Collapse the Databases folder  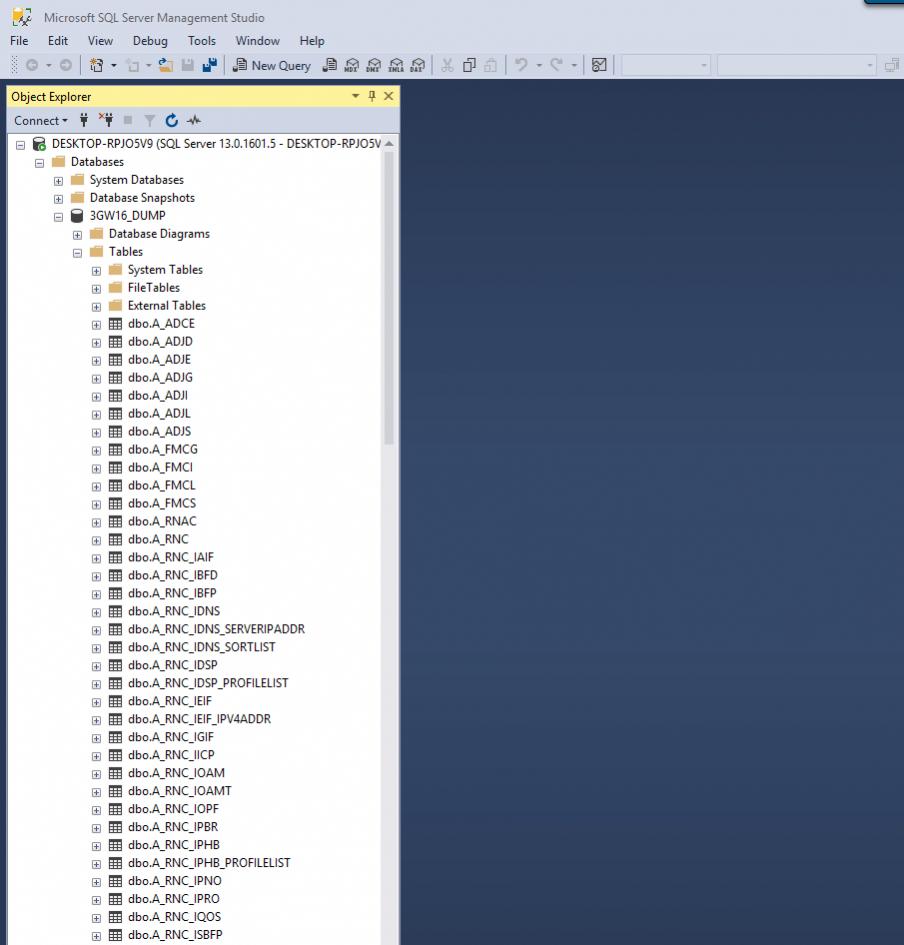click(40, 163)
